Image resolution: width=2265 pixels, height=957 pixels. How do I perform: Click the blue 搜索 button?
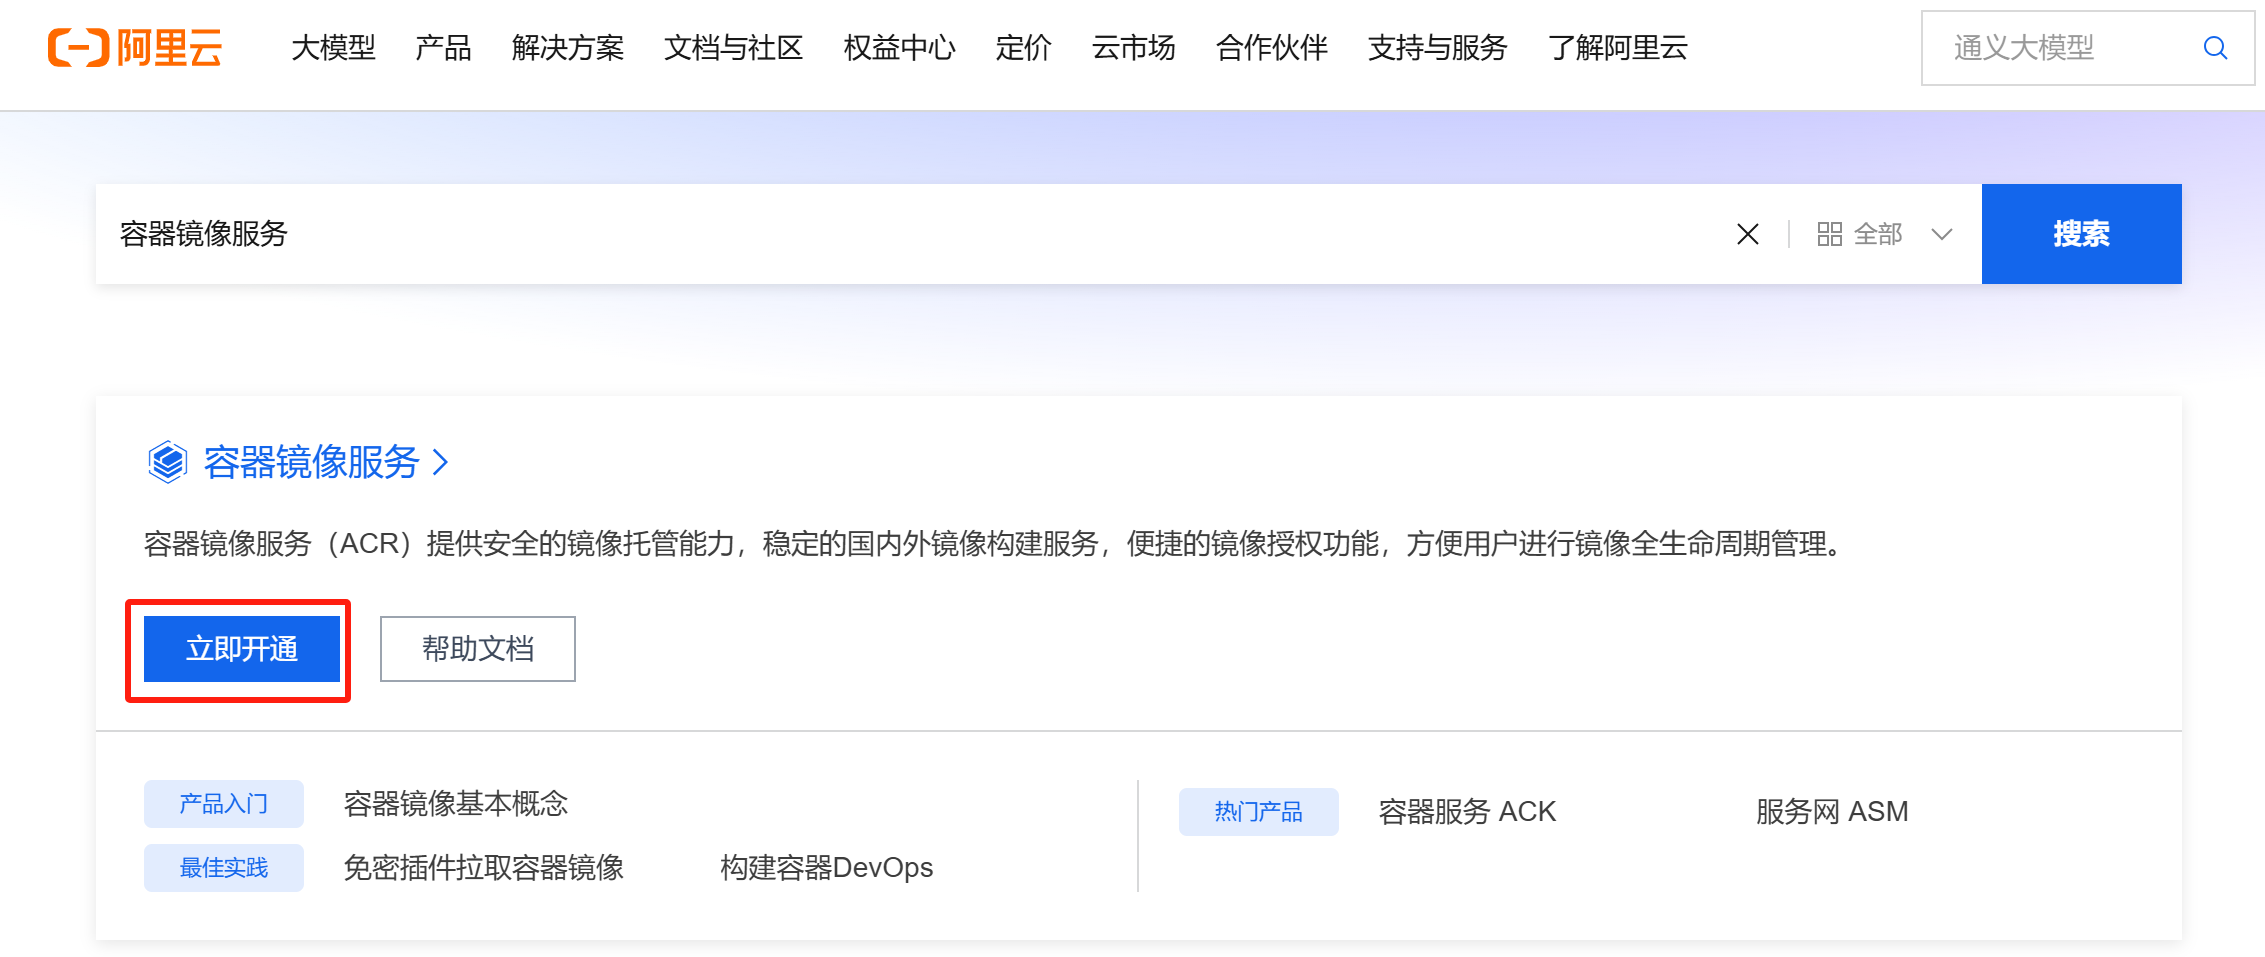pyautogui.click(x=2081, y=234)
